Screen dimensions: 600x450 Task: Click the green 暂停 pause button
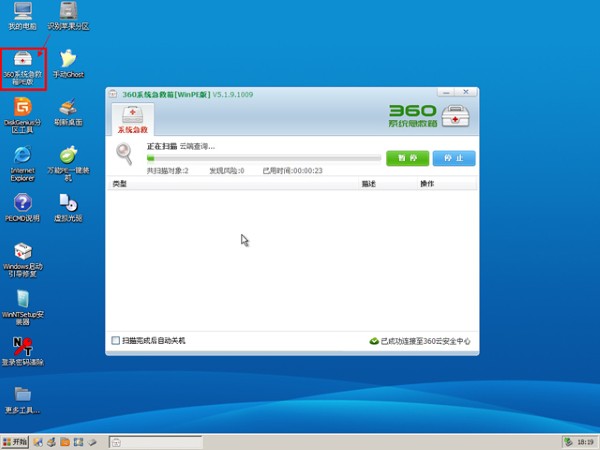click(408, 158)
